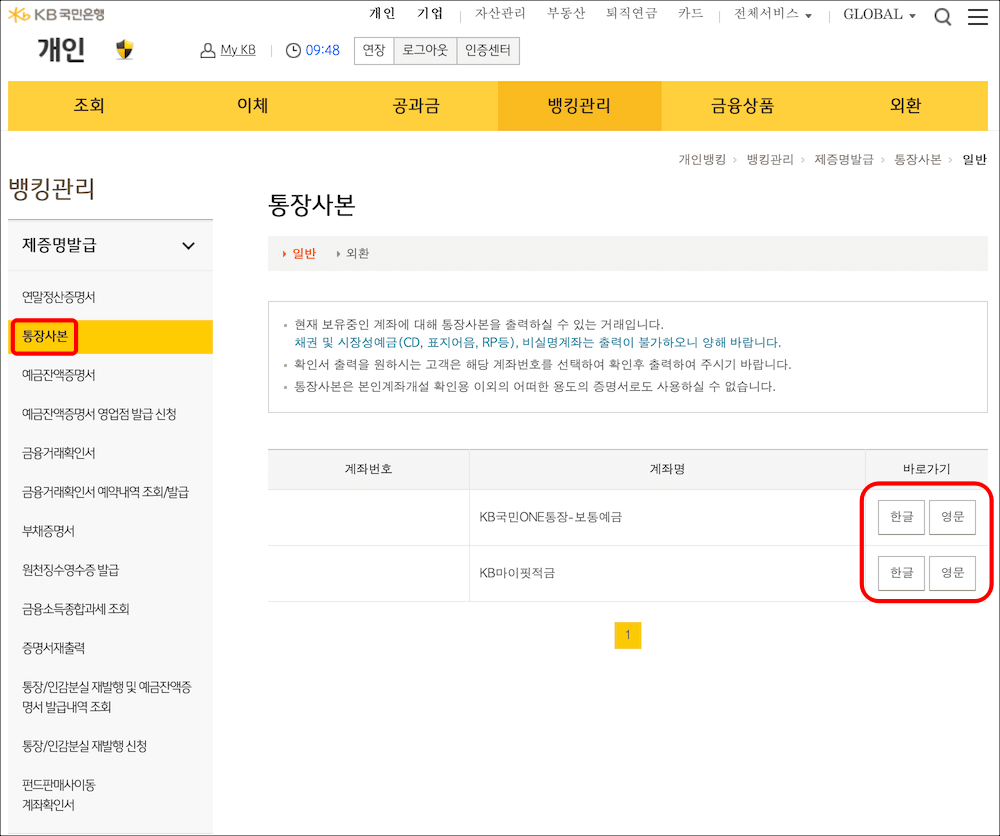Open 카드 top menu
This screenshot has width=1000, height=836.
691,13
